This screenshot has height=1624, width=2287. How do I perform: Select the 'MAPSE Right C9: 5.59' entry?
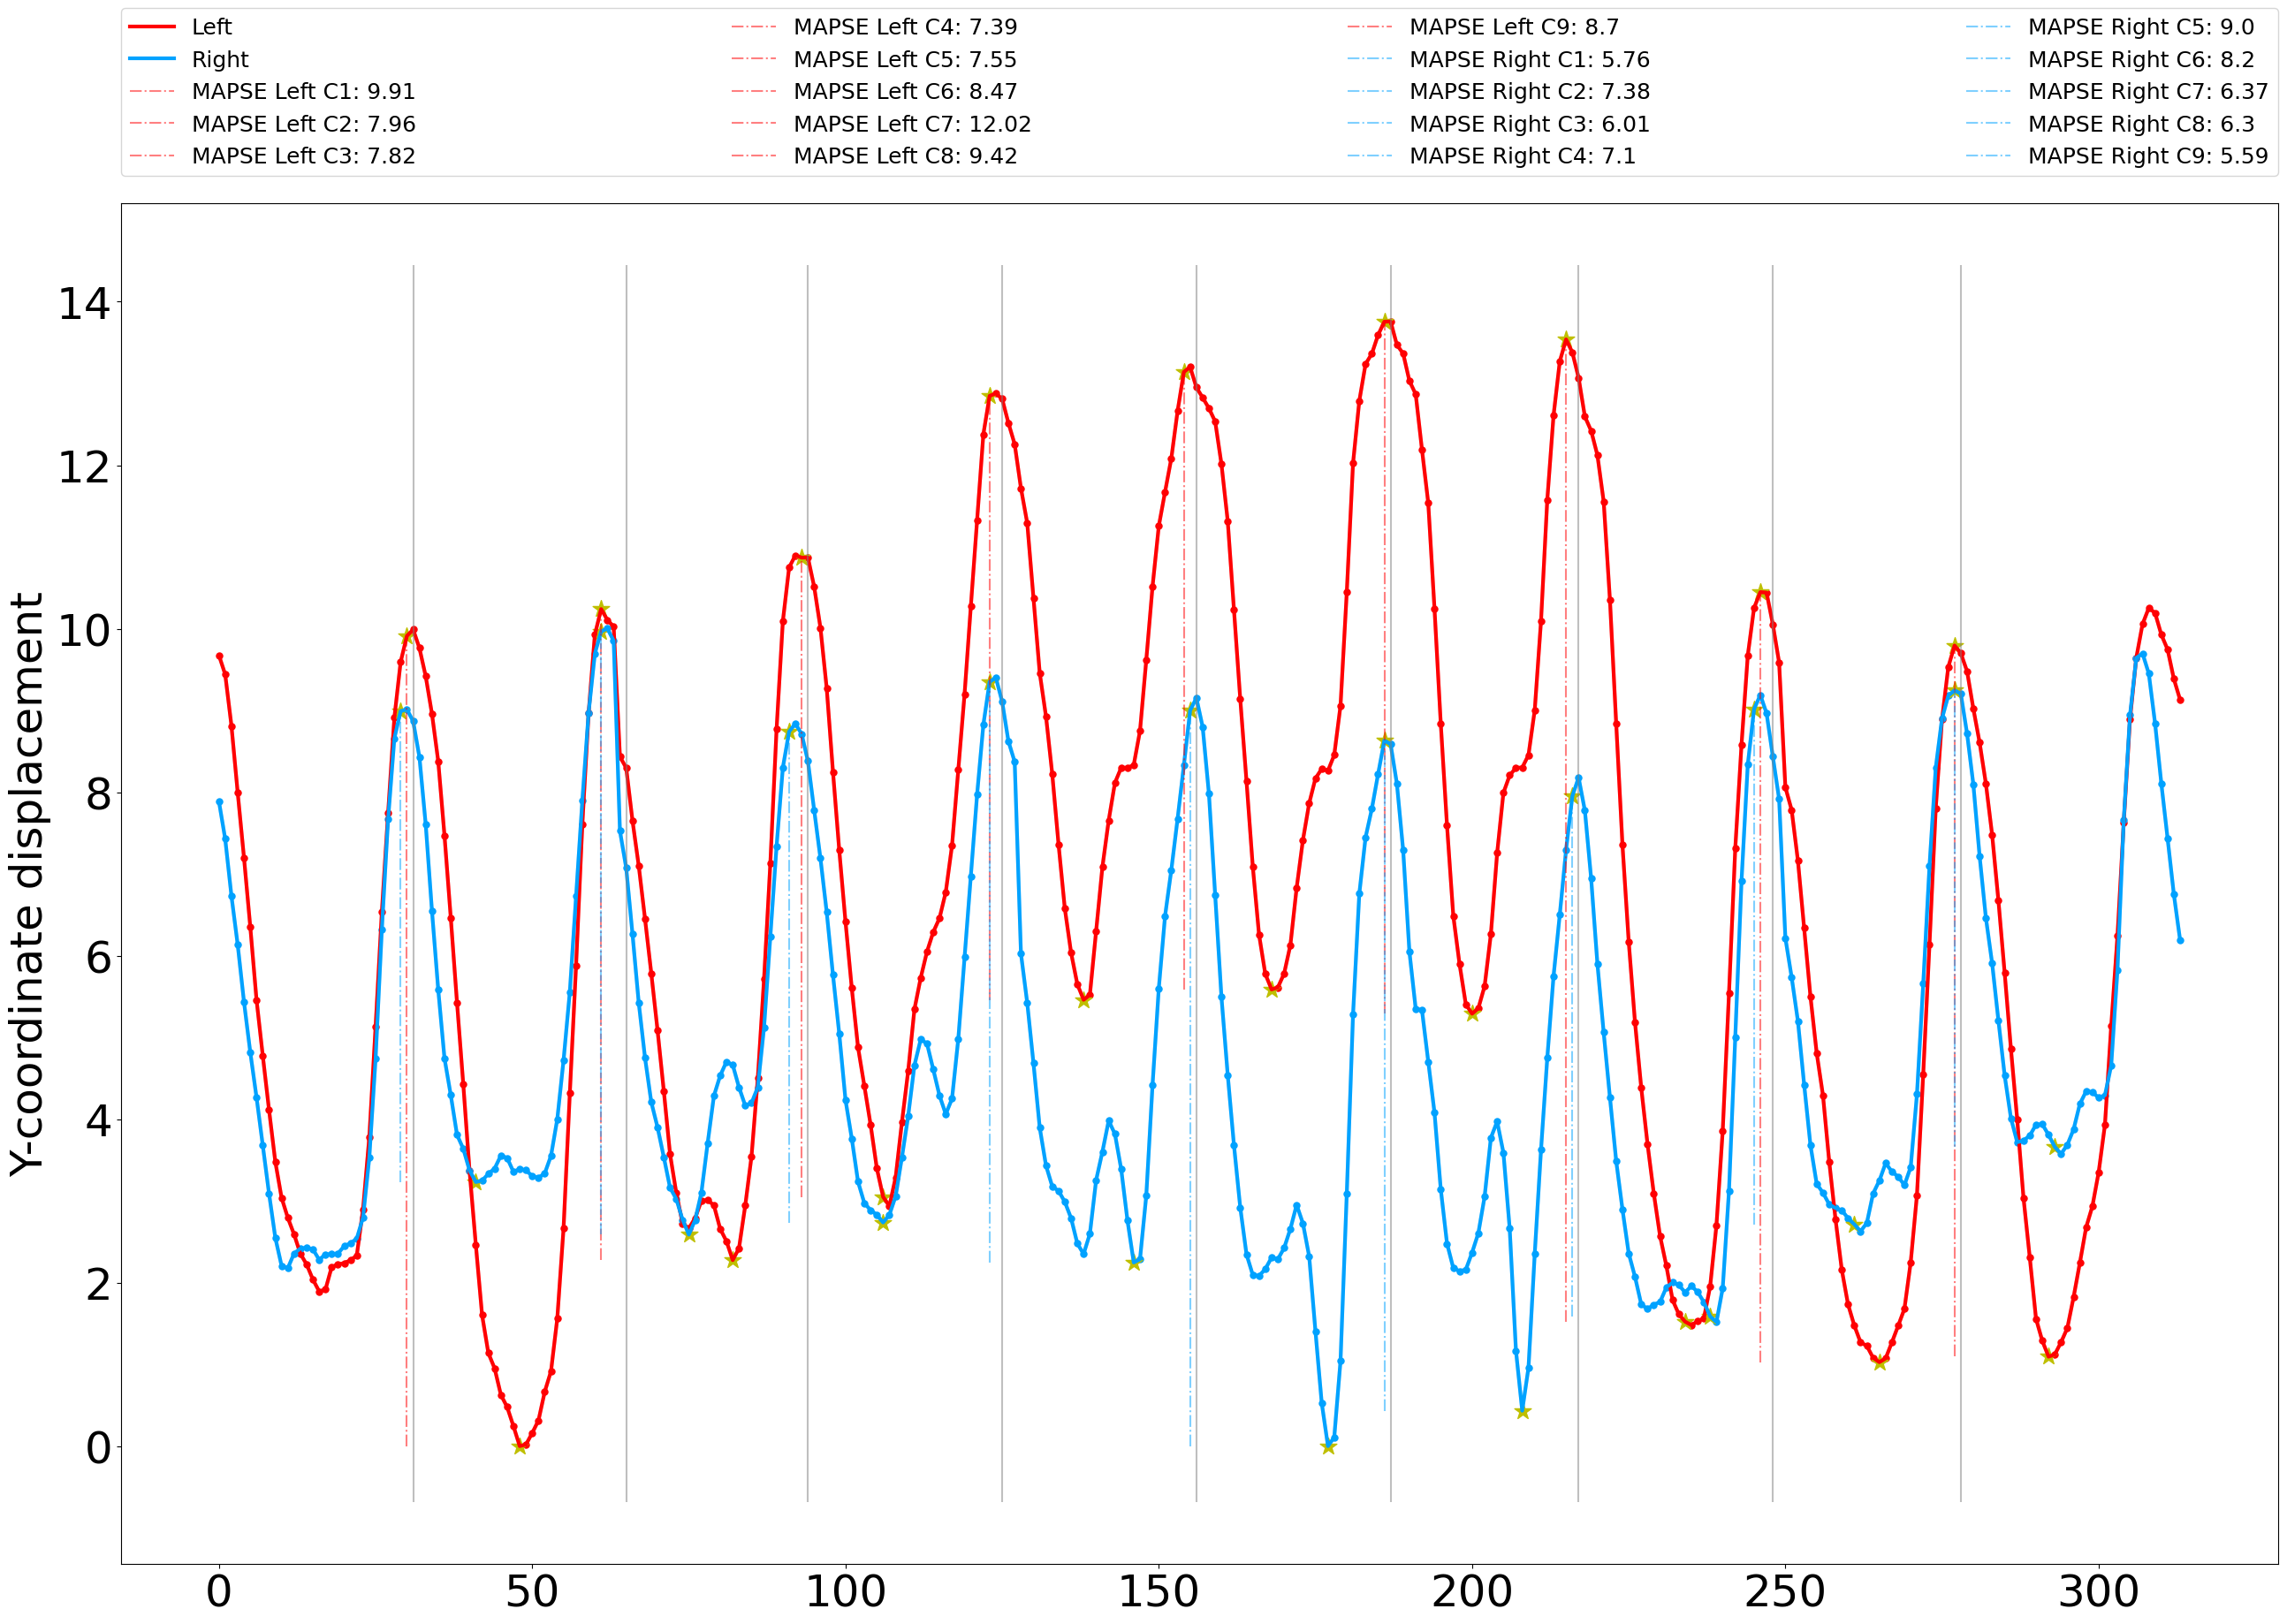(2147, 156)
